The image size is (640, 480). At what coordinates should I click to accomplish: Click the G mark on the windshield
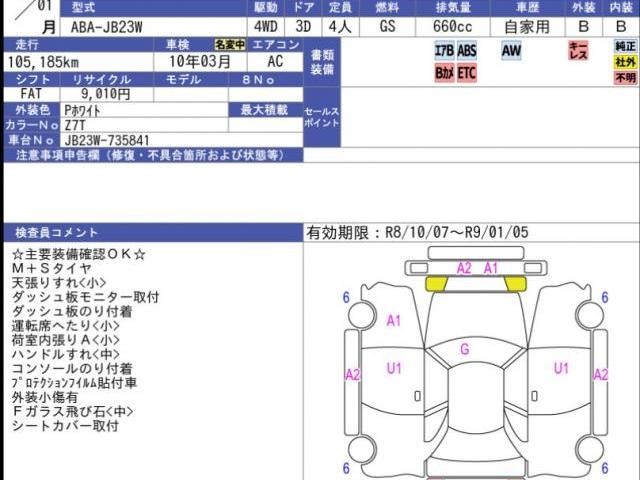tap(464, 349)
